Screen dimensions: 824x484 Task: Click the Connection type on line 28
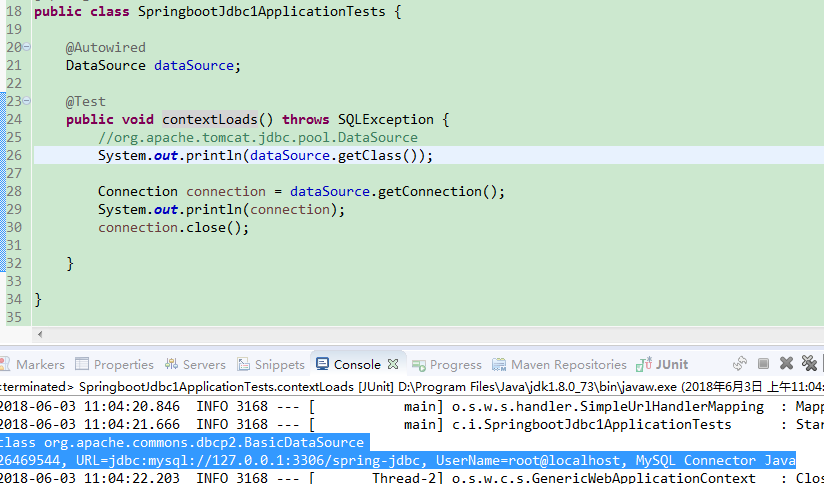[138, 191]
